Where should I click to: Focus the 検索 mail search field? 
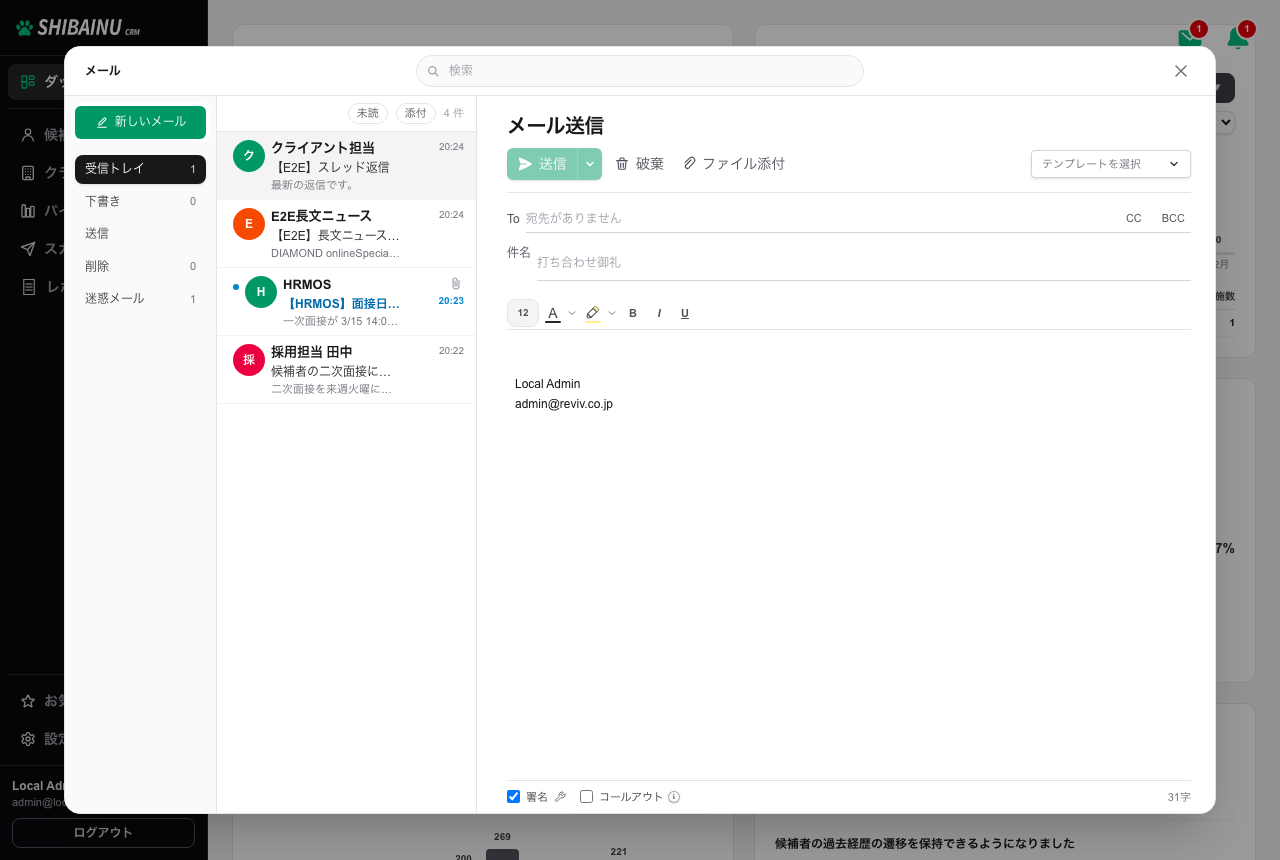(640, 71)
